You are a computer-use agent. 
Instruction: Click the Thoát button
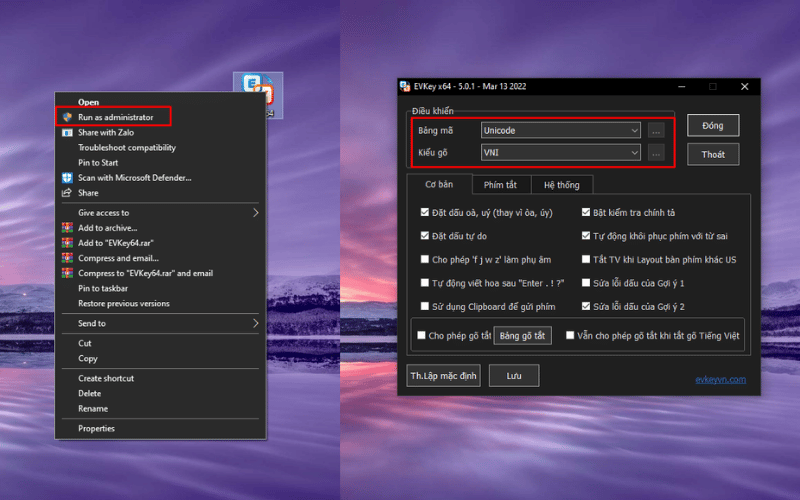click(713, 155)
